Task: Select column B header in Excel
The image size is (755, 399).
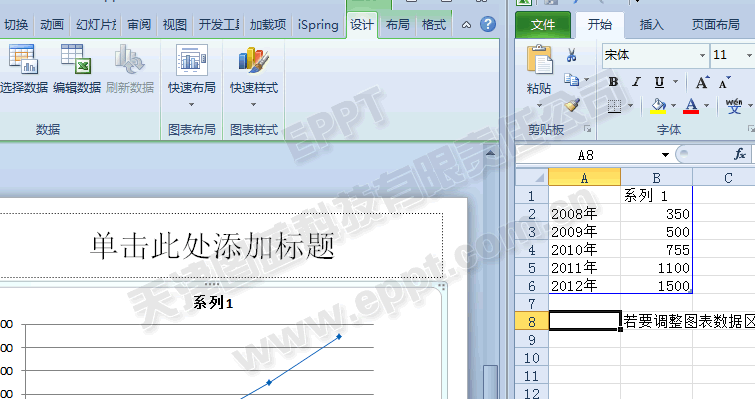Action: [656, 178]
